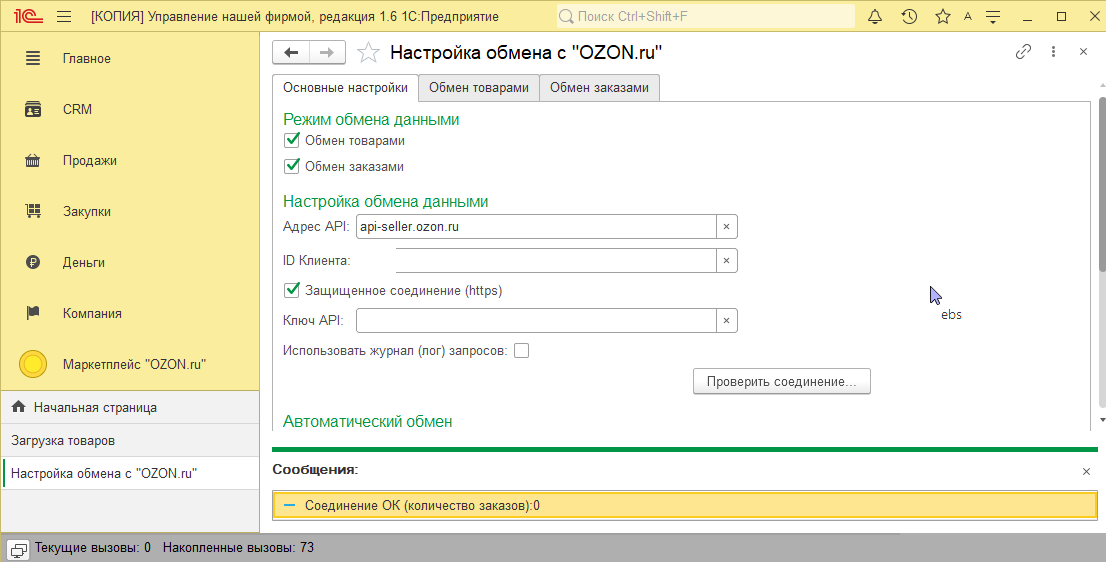The height and width of the screenshot is (562, 1106).
Task: Click the Адрес API input field
Action: coord(536,227)
